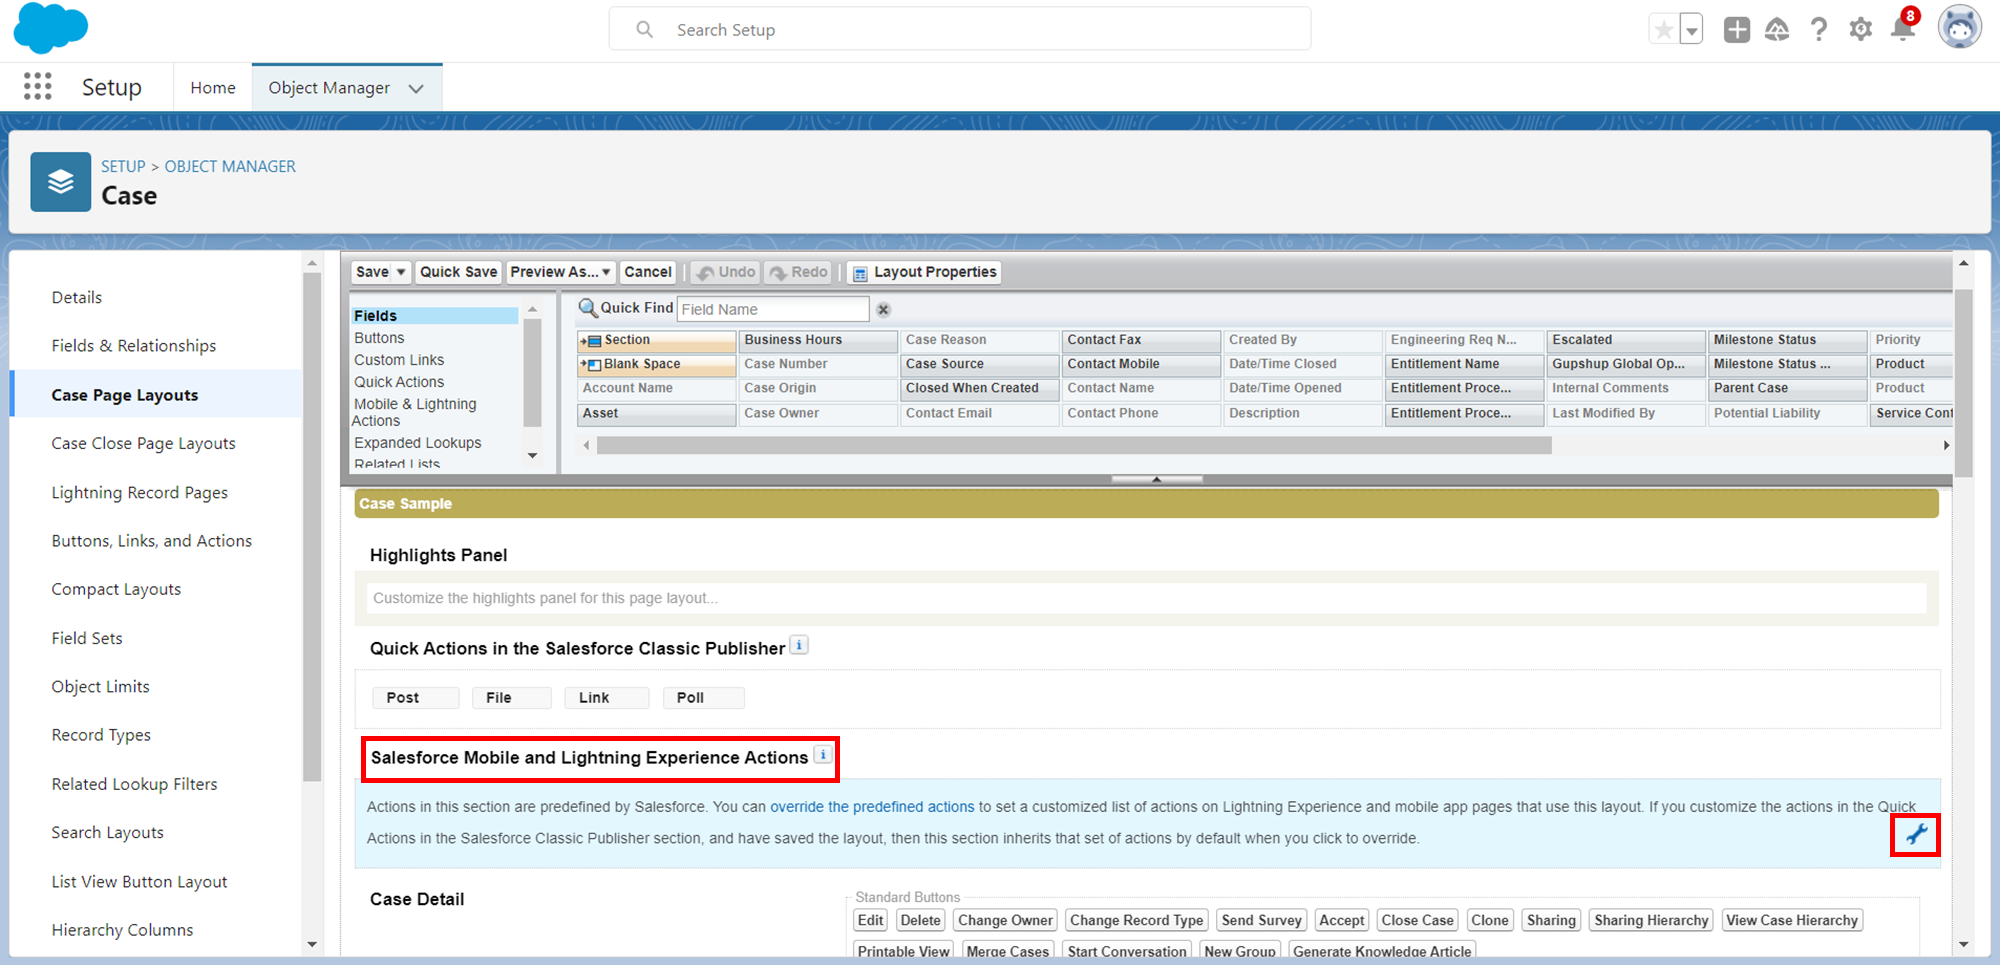This screenshot has width=2000, height=965.
Task: Click the palette category list down arrow
Action: click(533, 456)
